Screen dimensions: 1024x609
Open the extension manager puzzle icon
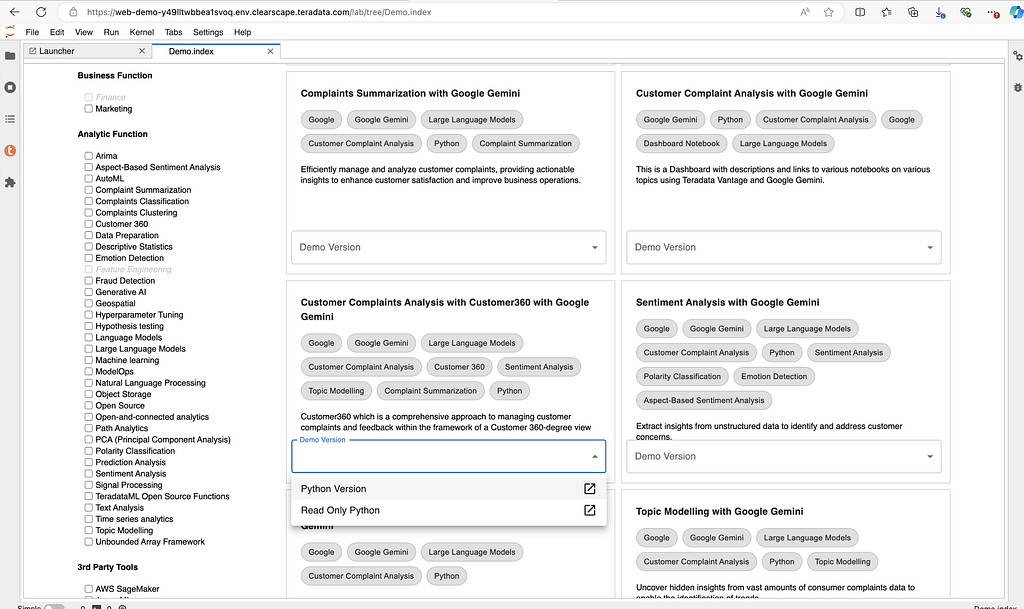tap(10, 183)
